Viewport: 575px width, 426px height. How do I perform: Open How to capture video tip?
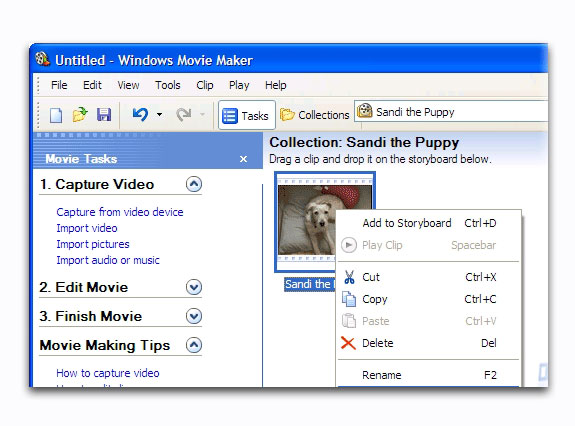coord(108,373)
